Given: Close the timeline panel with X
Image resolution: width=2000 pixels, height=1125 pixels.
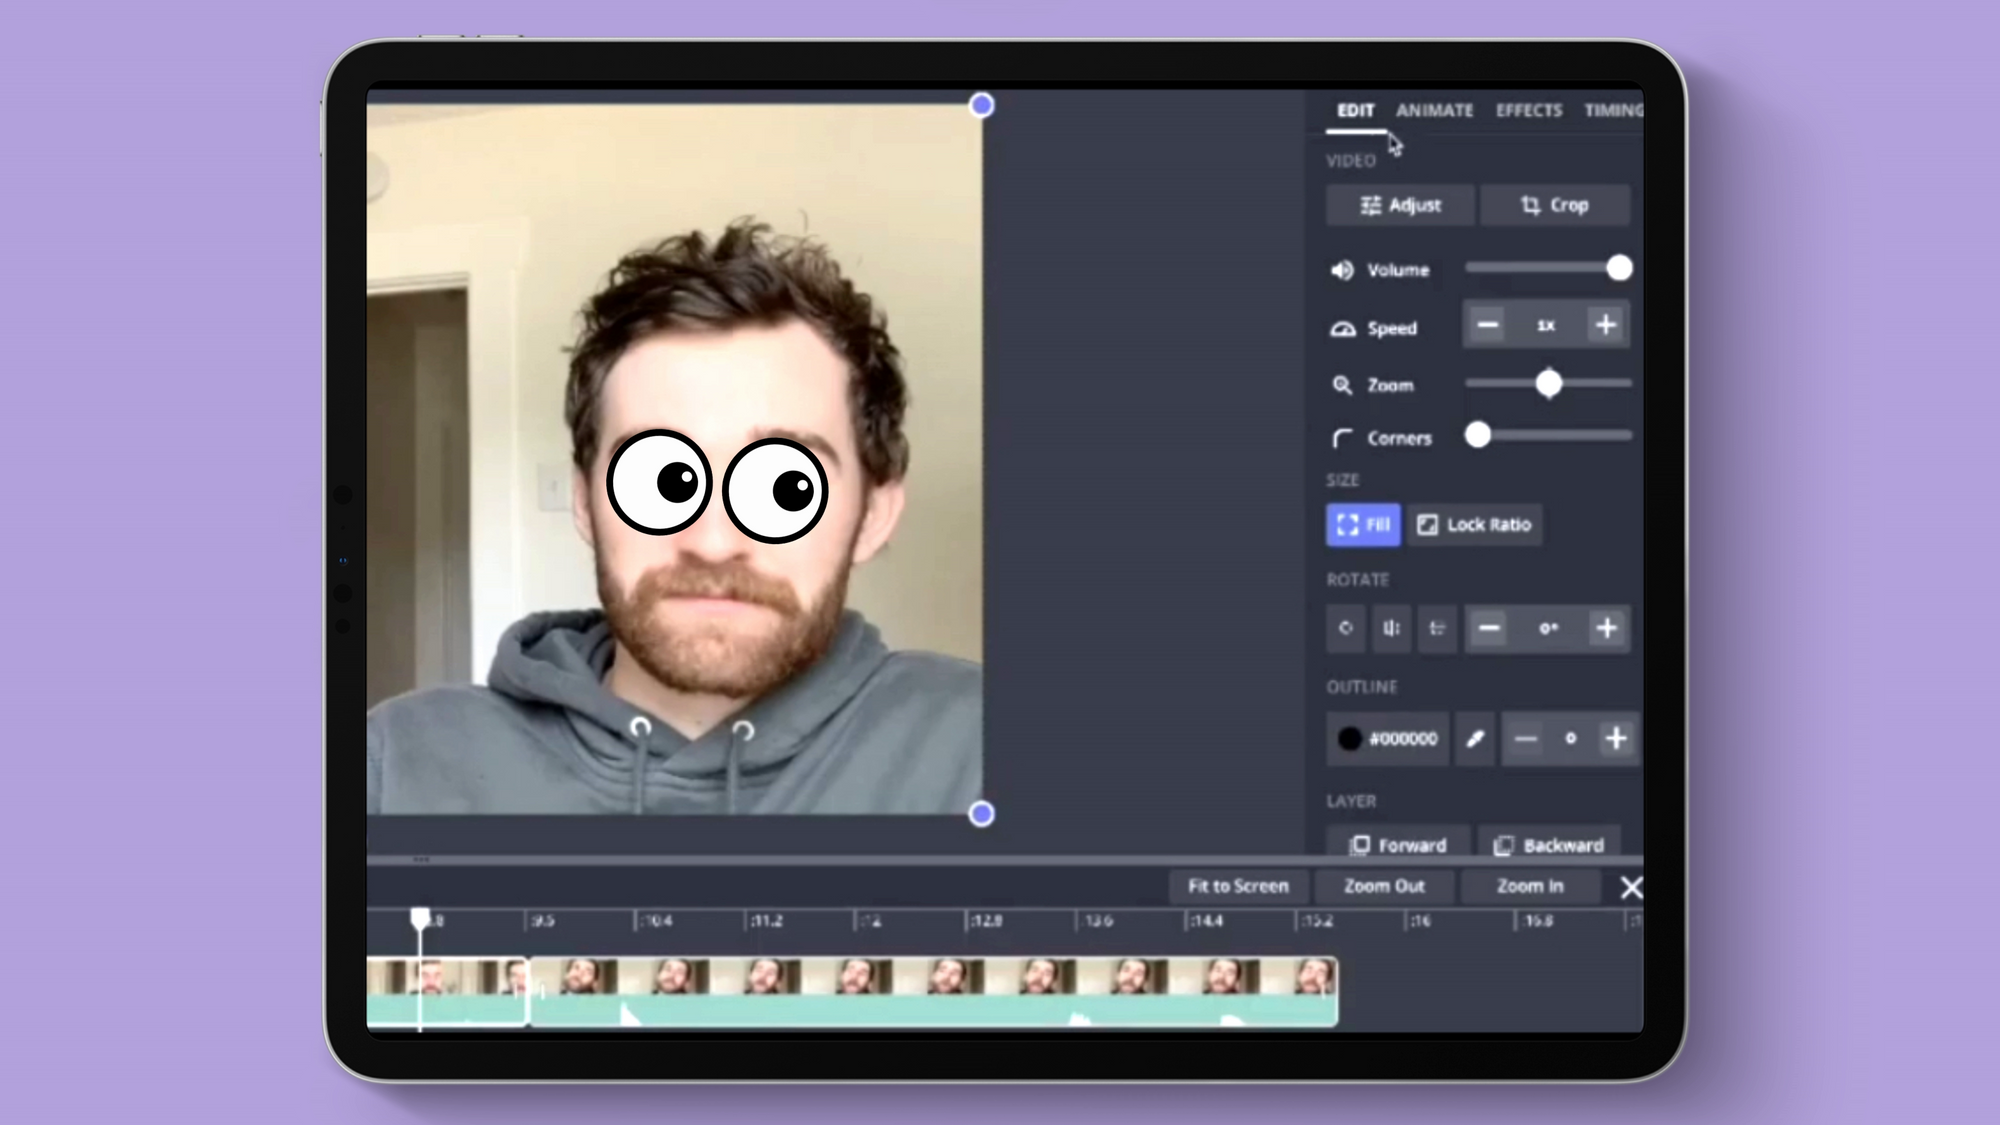Looking at the screenshot, I should coord(1630,887).
